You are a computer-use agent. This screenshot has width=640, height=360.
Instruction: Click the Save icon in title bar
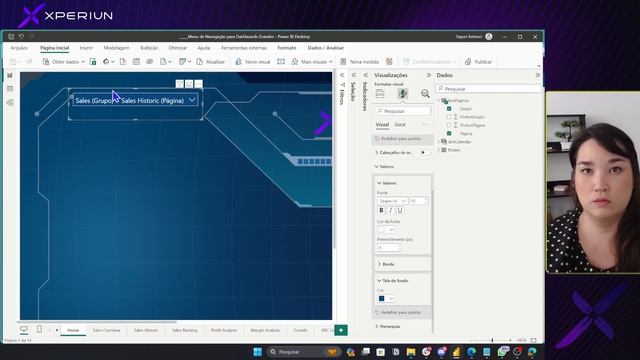[11, 37]
